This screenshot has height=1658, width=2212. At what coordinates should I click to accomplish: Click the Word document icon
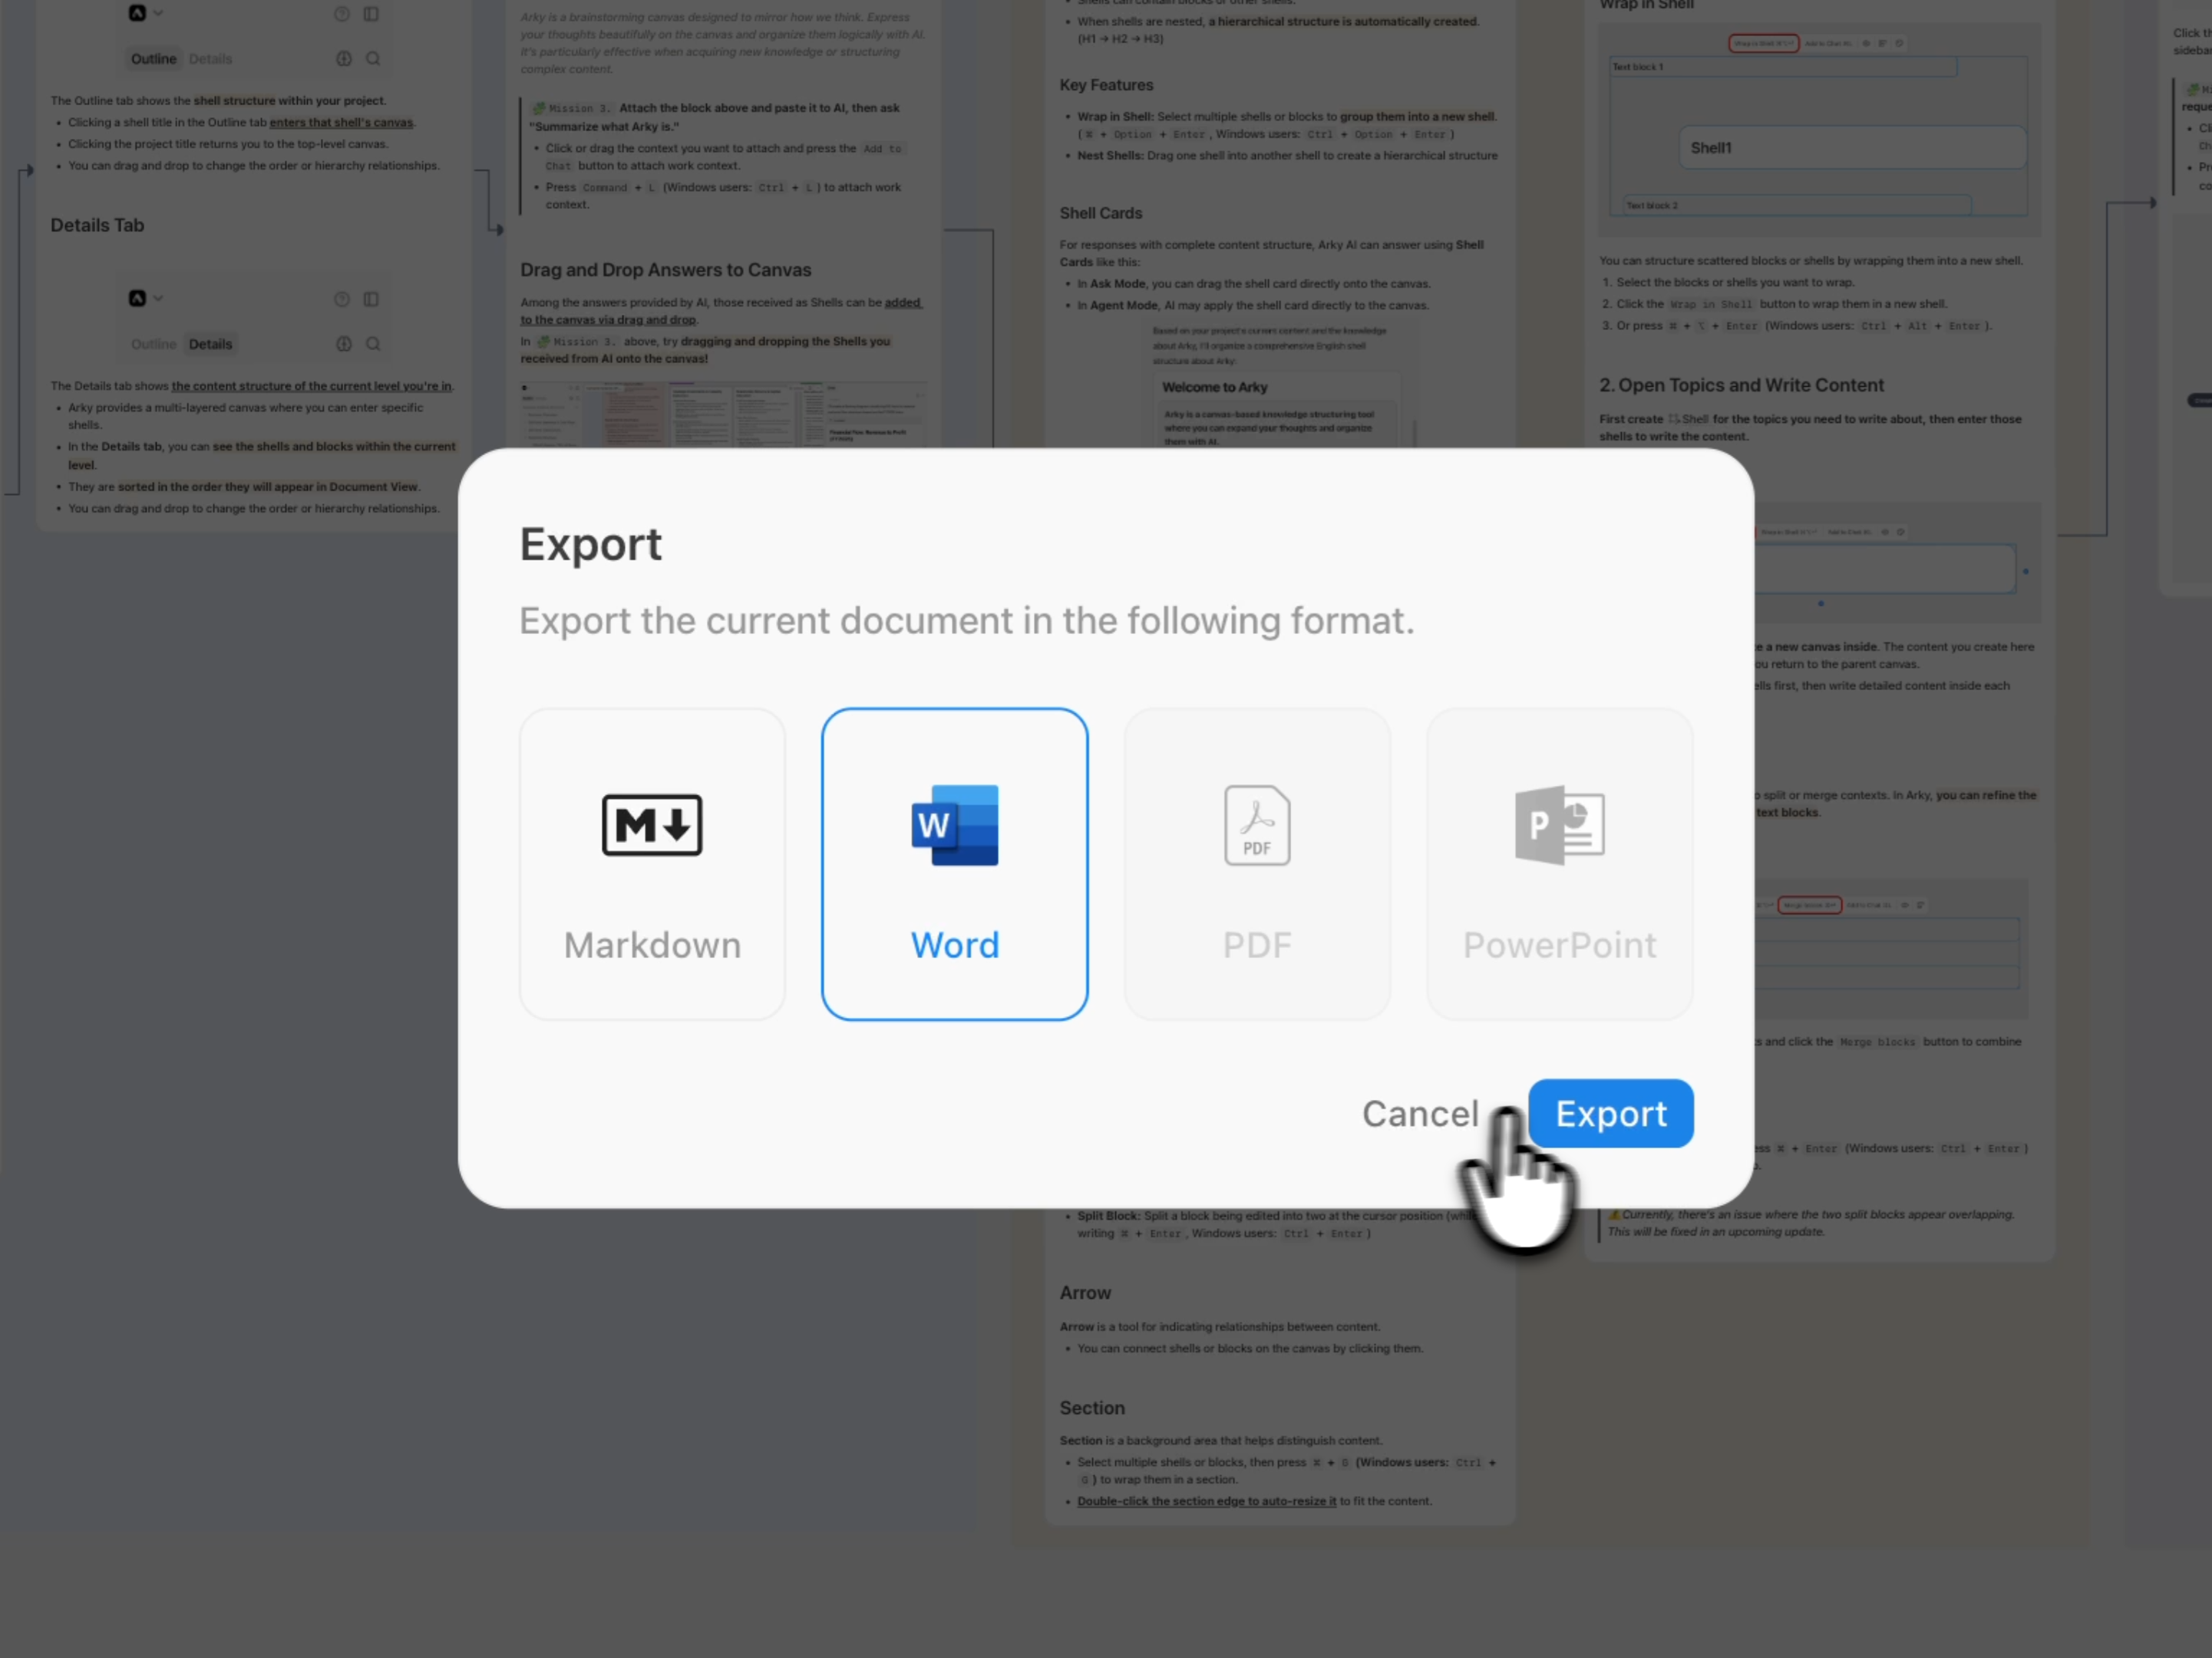click(954, 825)
